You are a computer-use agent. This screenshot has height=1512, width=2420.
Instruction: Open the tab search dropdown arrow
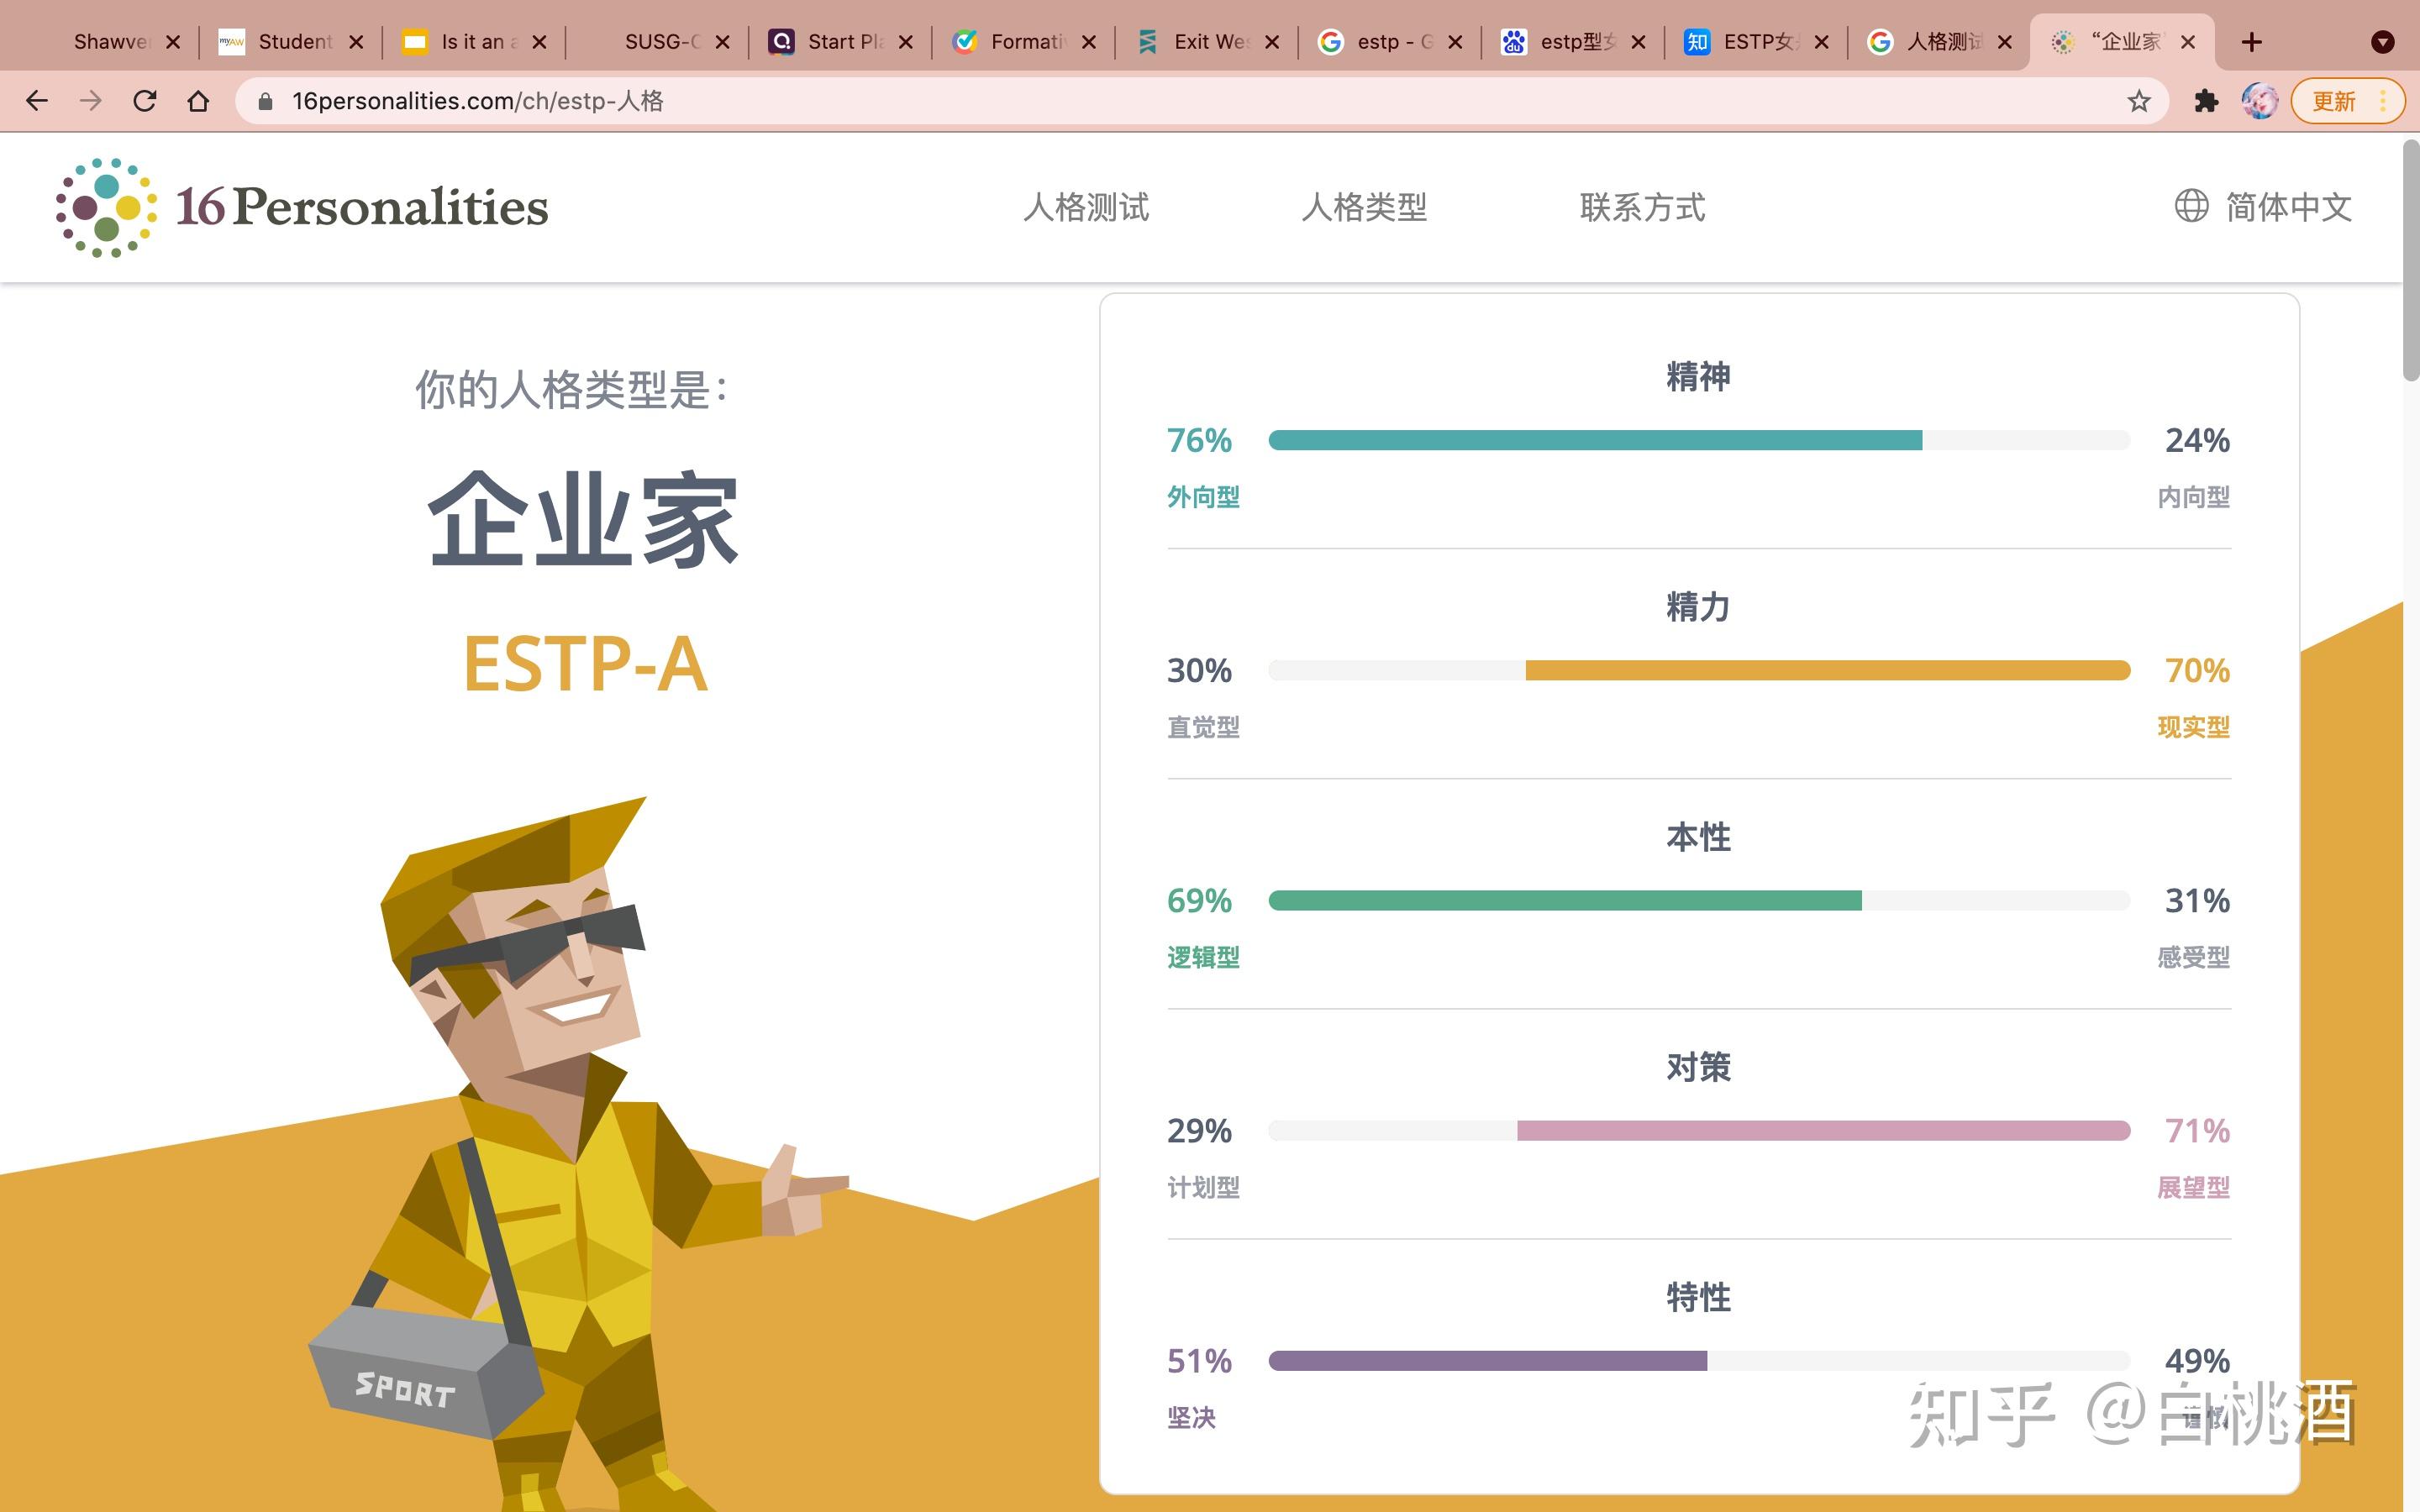point(2382,42)
